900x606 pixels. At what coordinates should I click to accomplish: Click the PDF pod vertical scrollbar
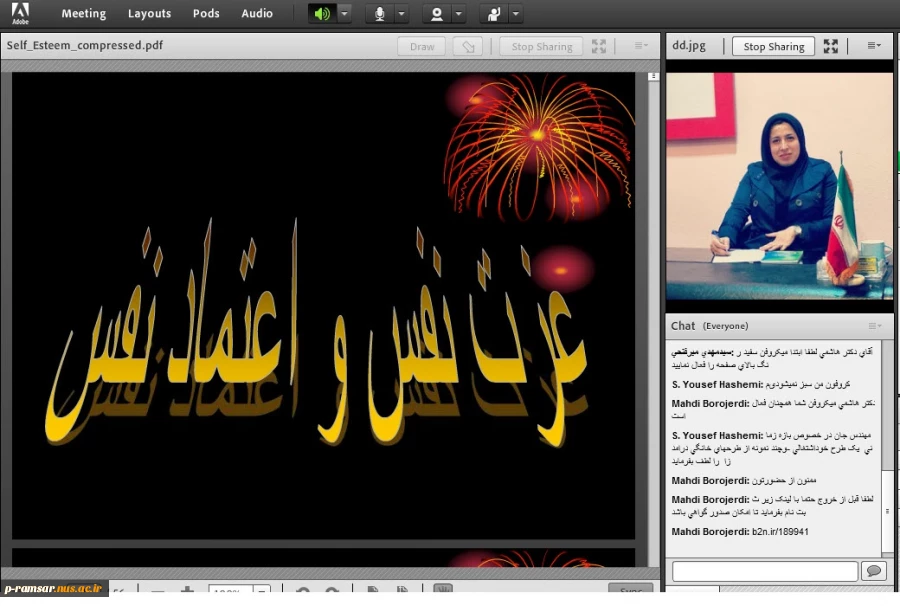pos(653,318)
